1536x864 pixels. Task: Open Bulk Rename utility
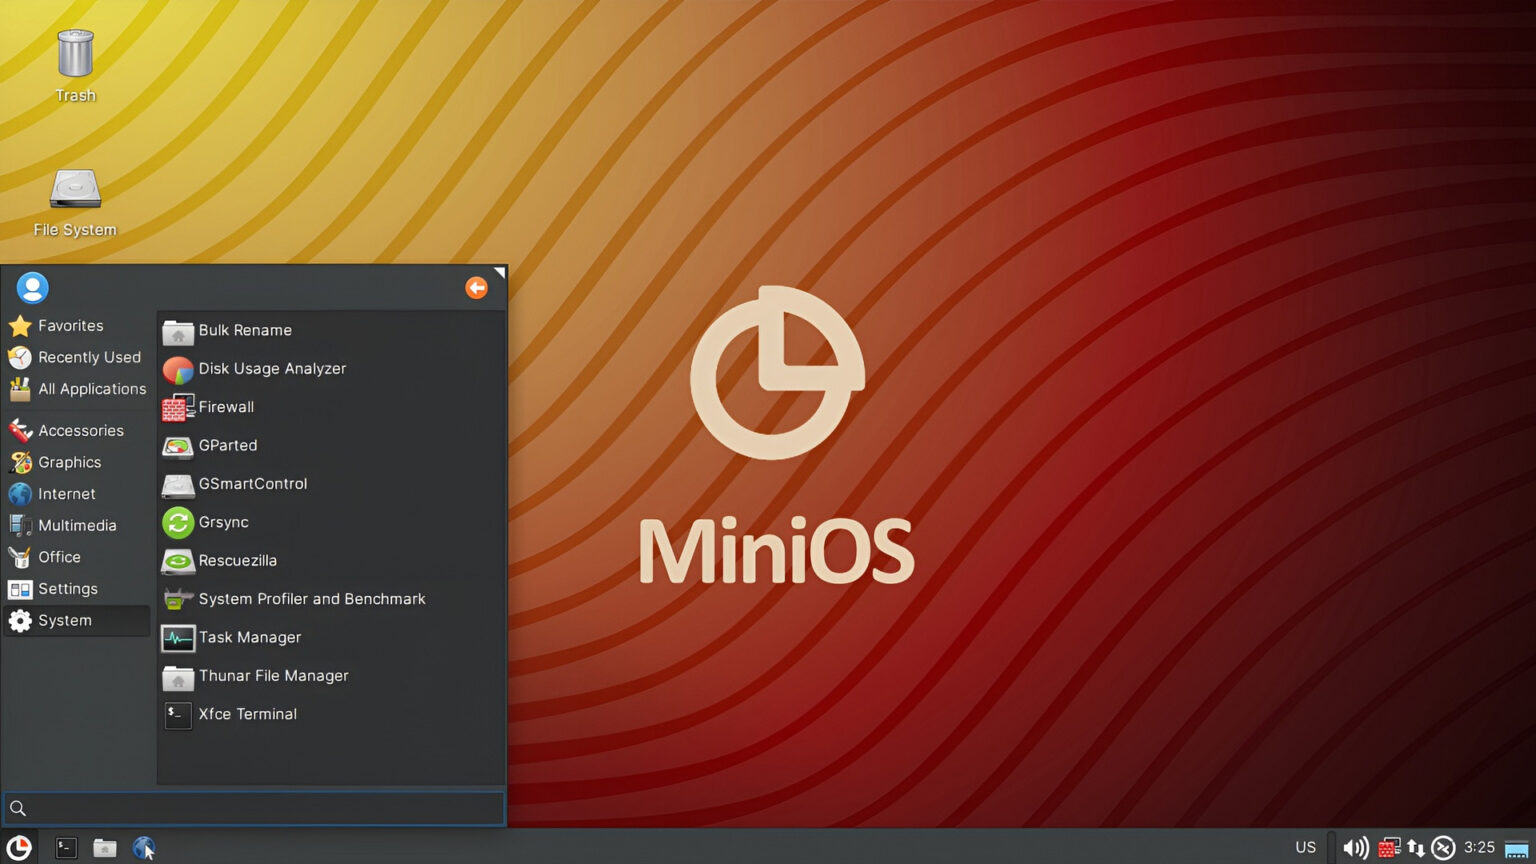245,330
